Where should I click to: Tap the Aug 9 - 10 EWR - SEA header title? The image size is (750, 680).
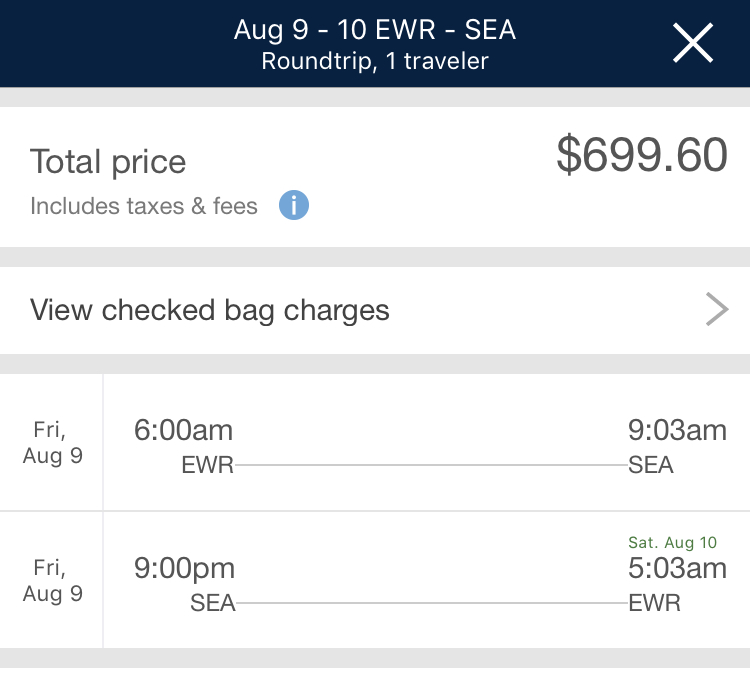(374, 29)
